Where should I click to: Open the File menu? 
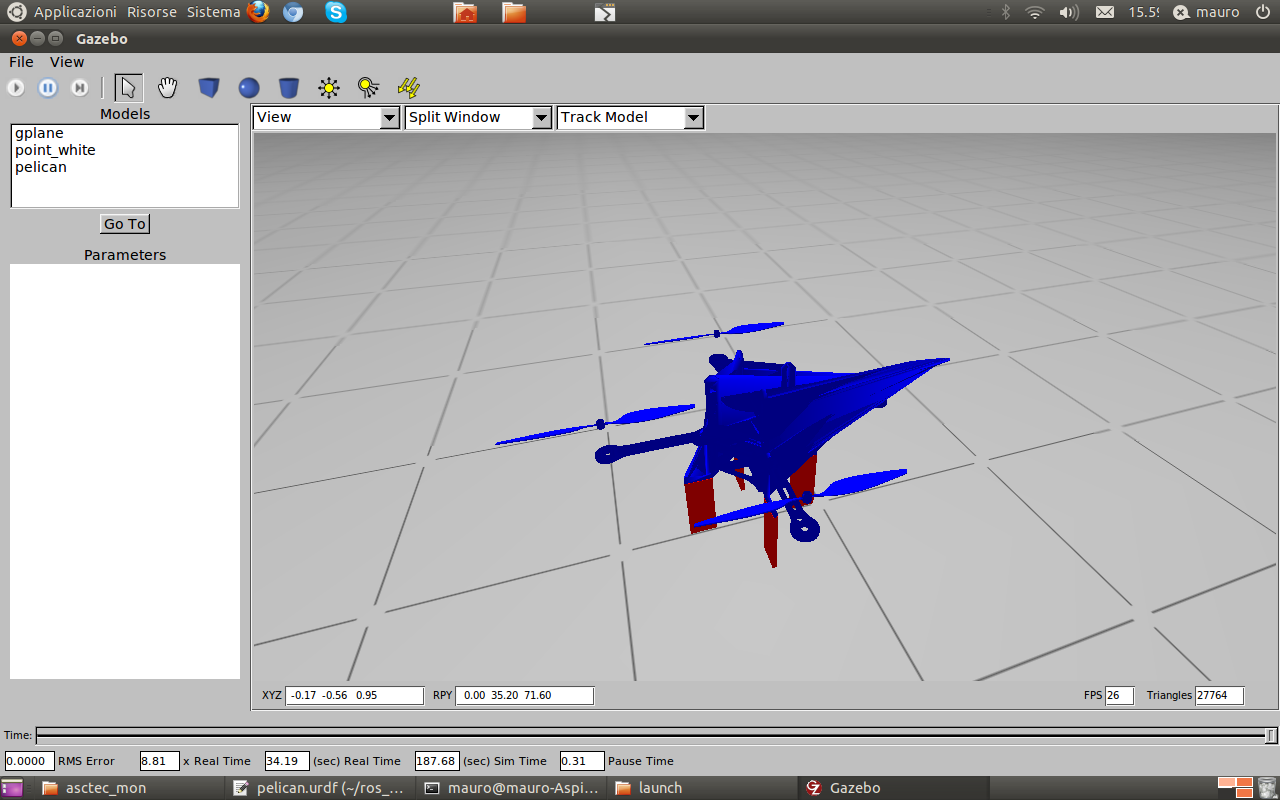(x=21, y=62)
